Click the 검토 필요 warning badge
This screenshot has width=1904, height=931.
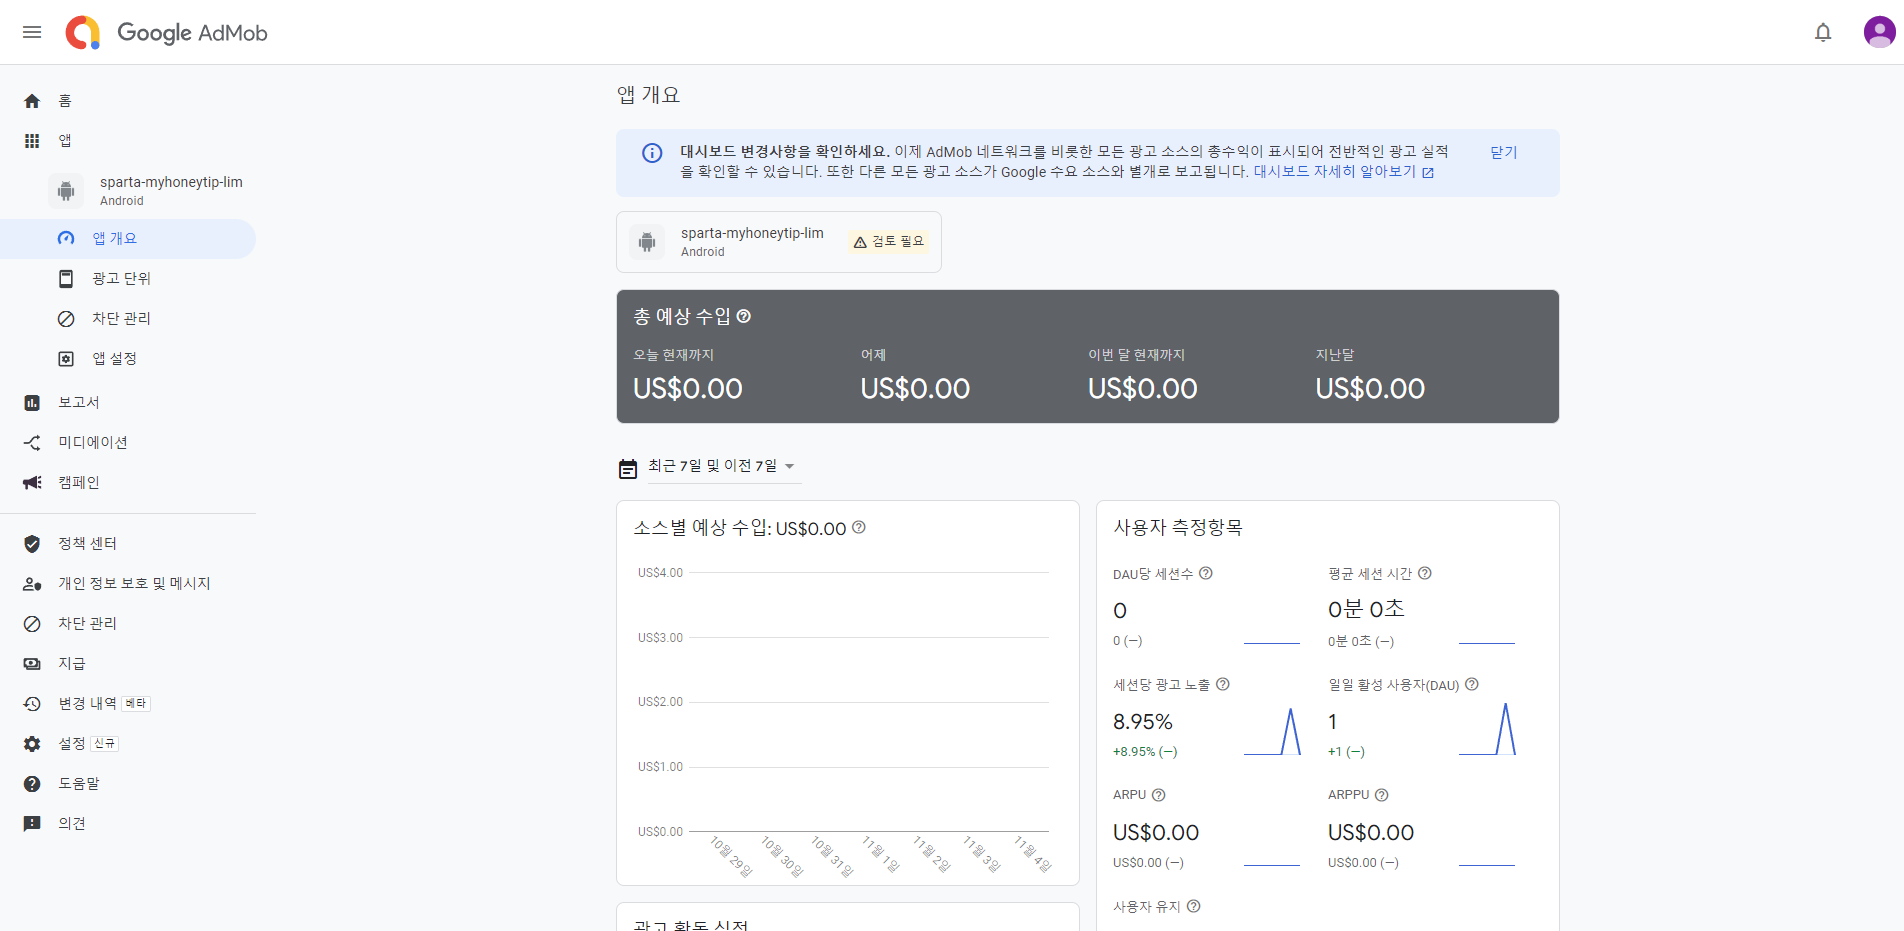pos(889,242)
